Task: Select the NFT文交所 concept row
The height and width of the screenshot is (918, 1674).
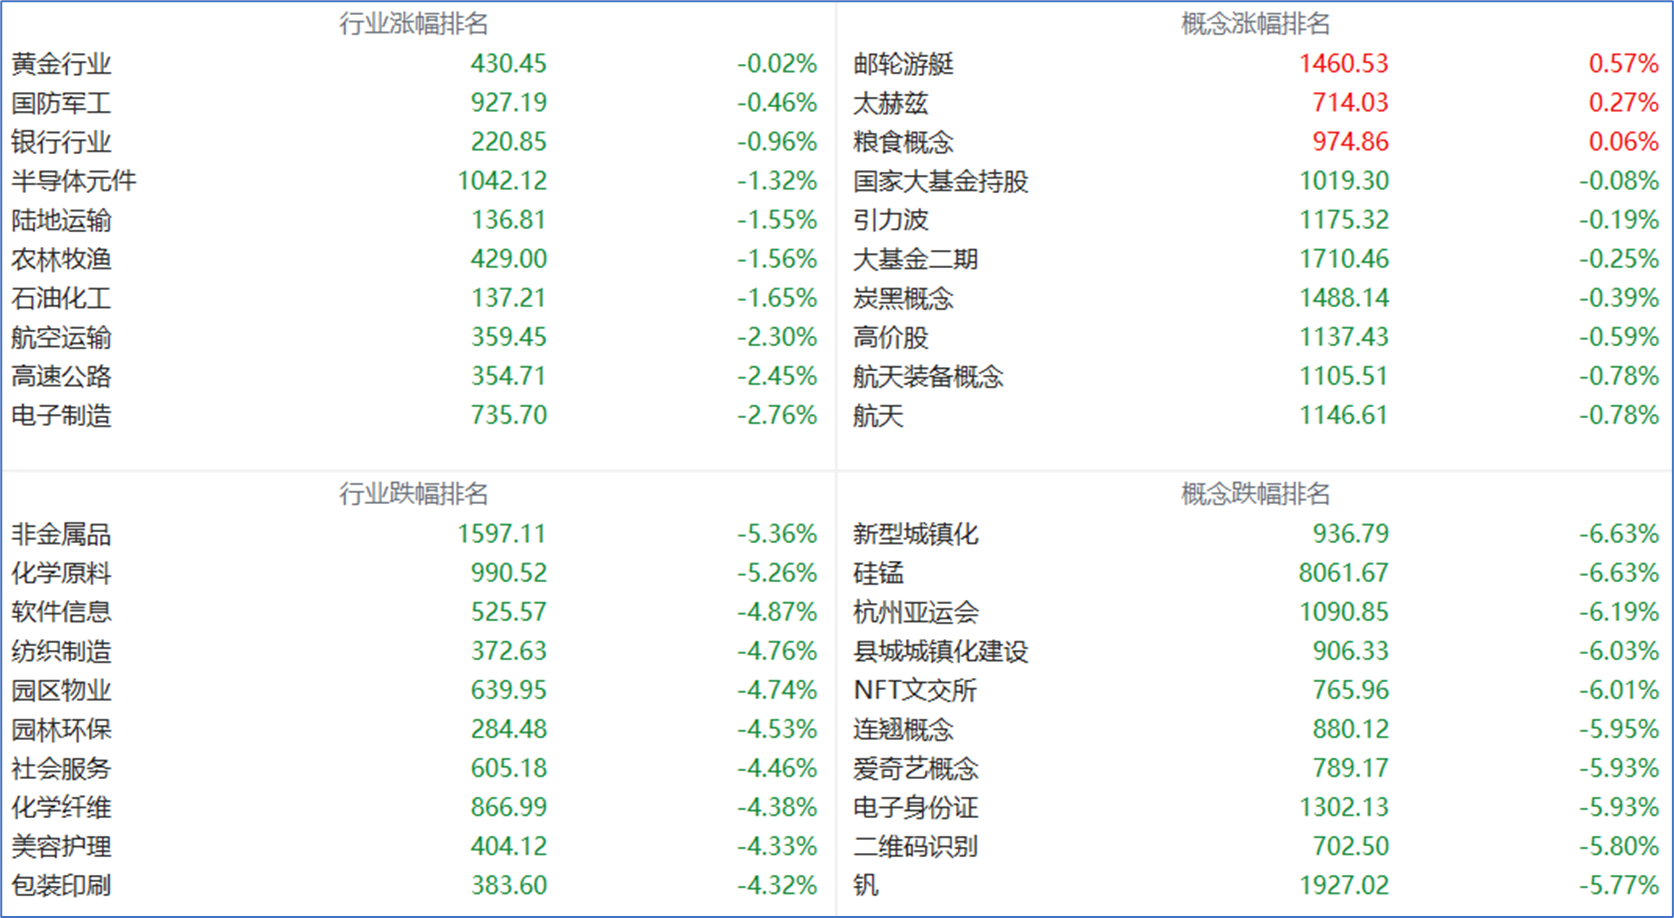Action: (x=914, y=690)
